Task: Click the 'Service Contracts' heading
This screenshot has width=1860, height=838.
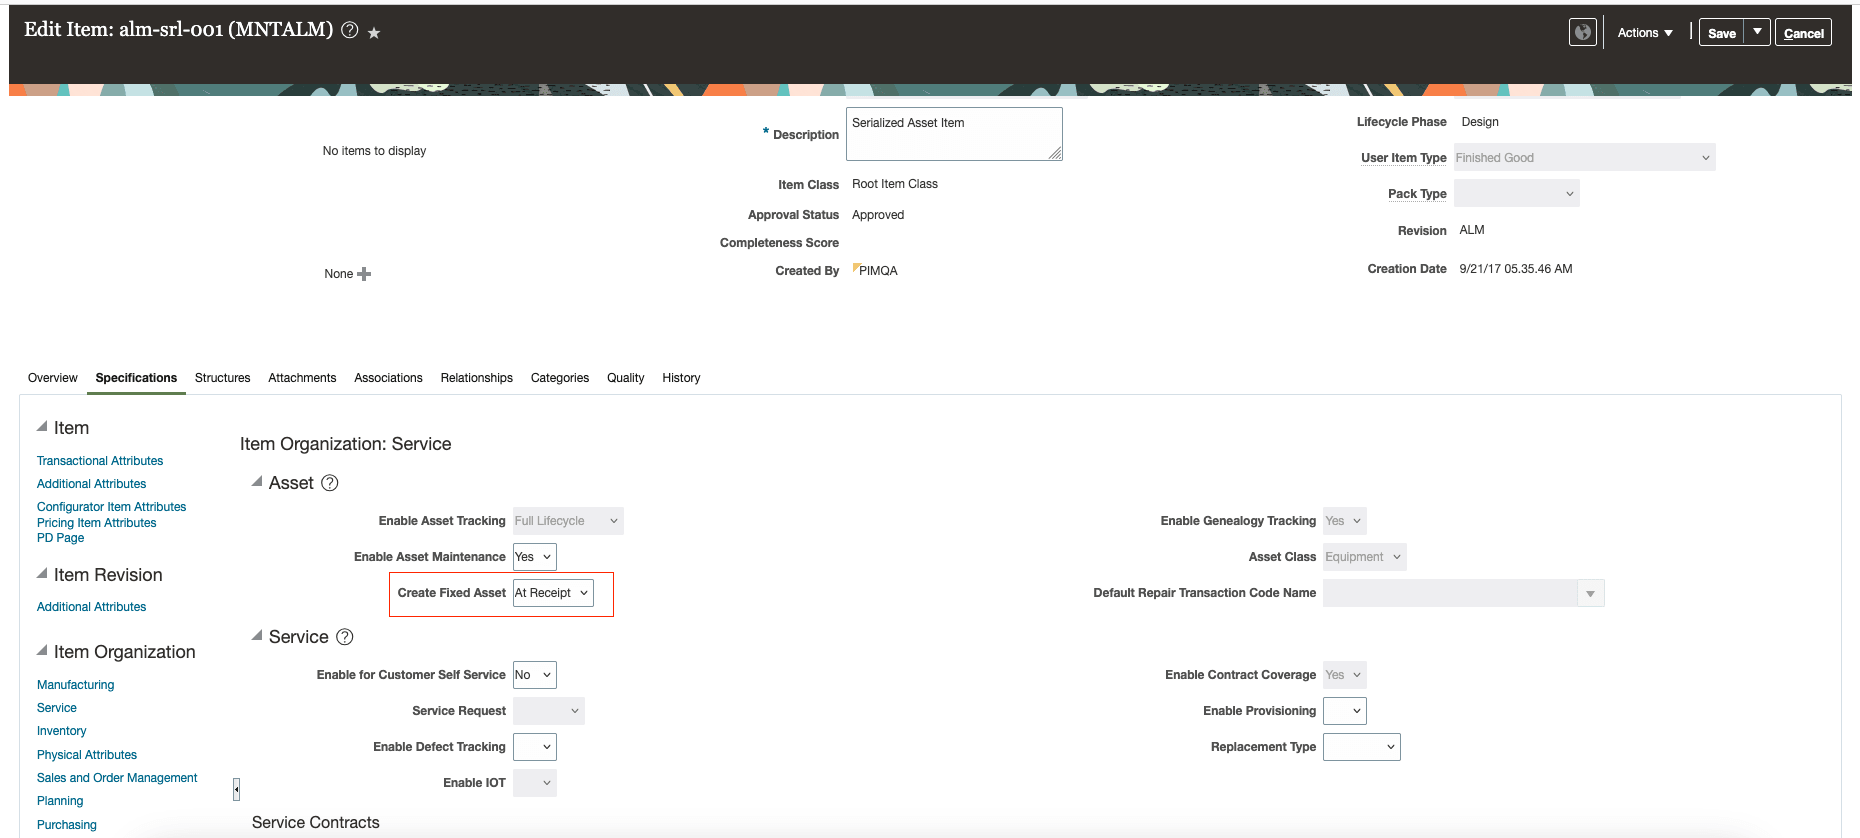Action: tap(316, 823)
